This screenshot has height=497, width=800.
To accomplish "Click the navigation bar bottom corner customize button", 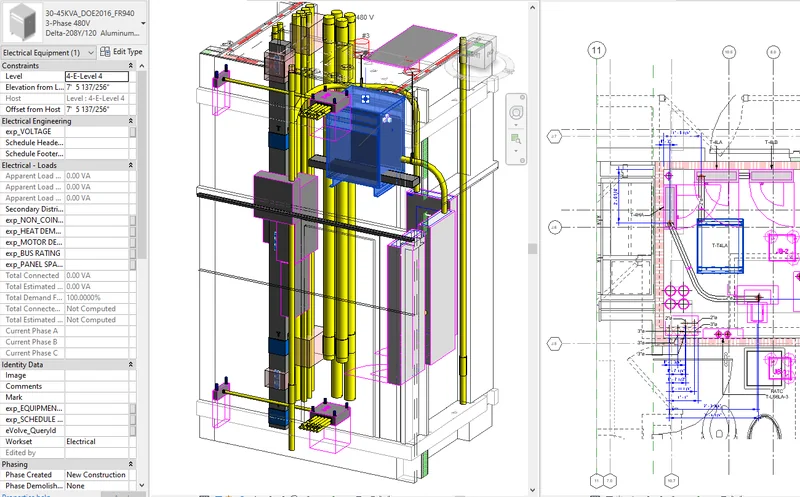I will pyautogui.click(x=522, y=161).
